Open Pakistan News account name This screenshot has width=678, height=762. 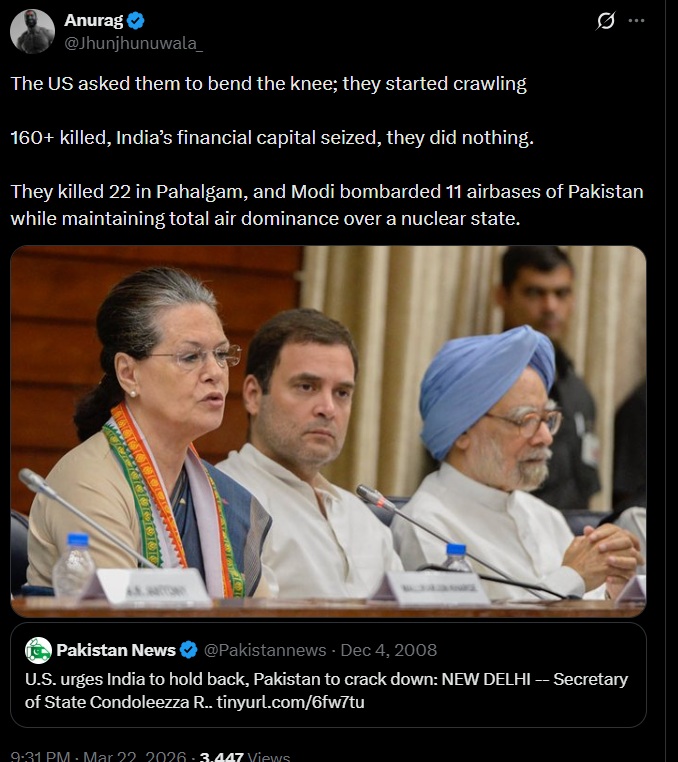point(116,650)
